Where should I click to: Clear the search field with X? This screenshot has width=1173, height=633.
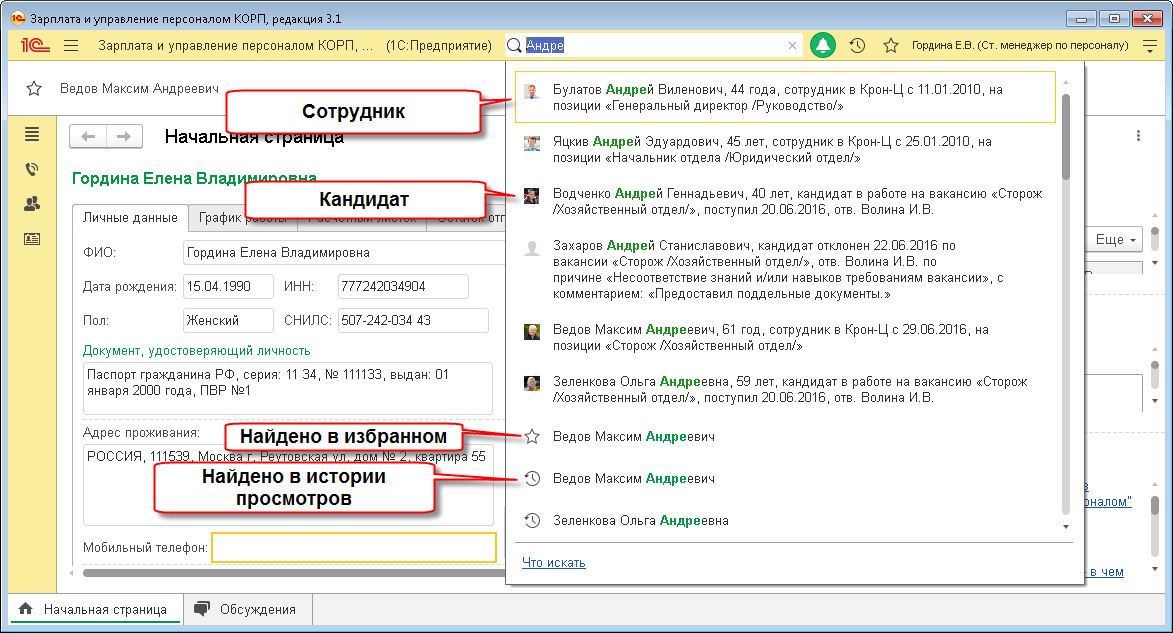tap(792, 46)
